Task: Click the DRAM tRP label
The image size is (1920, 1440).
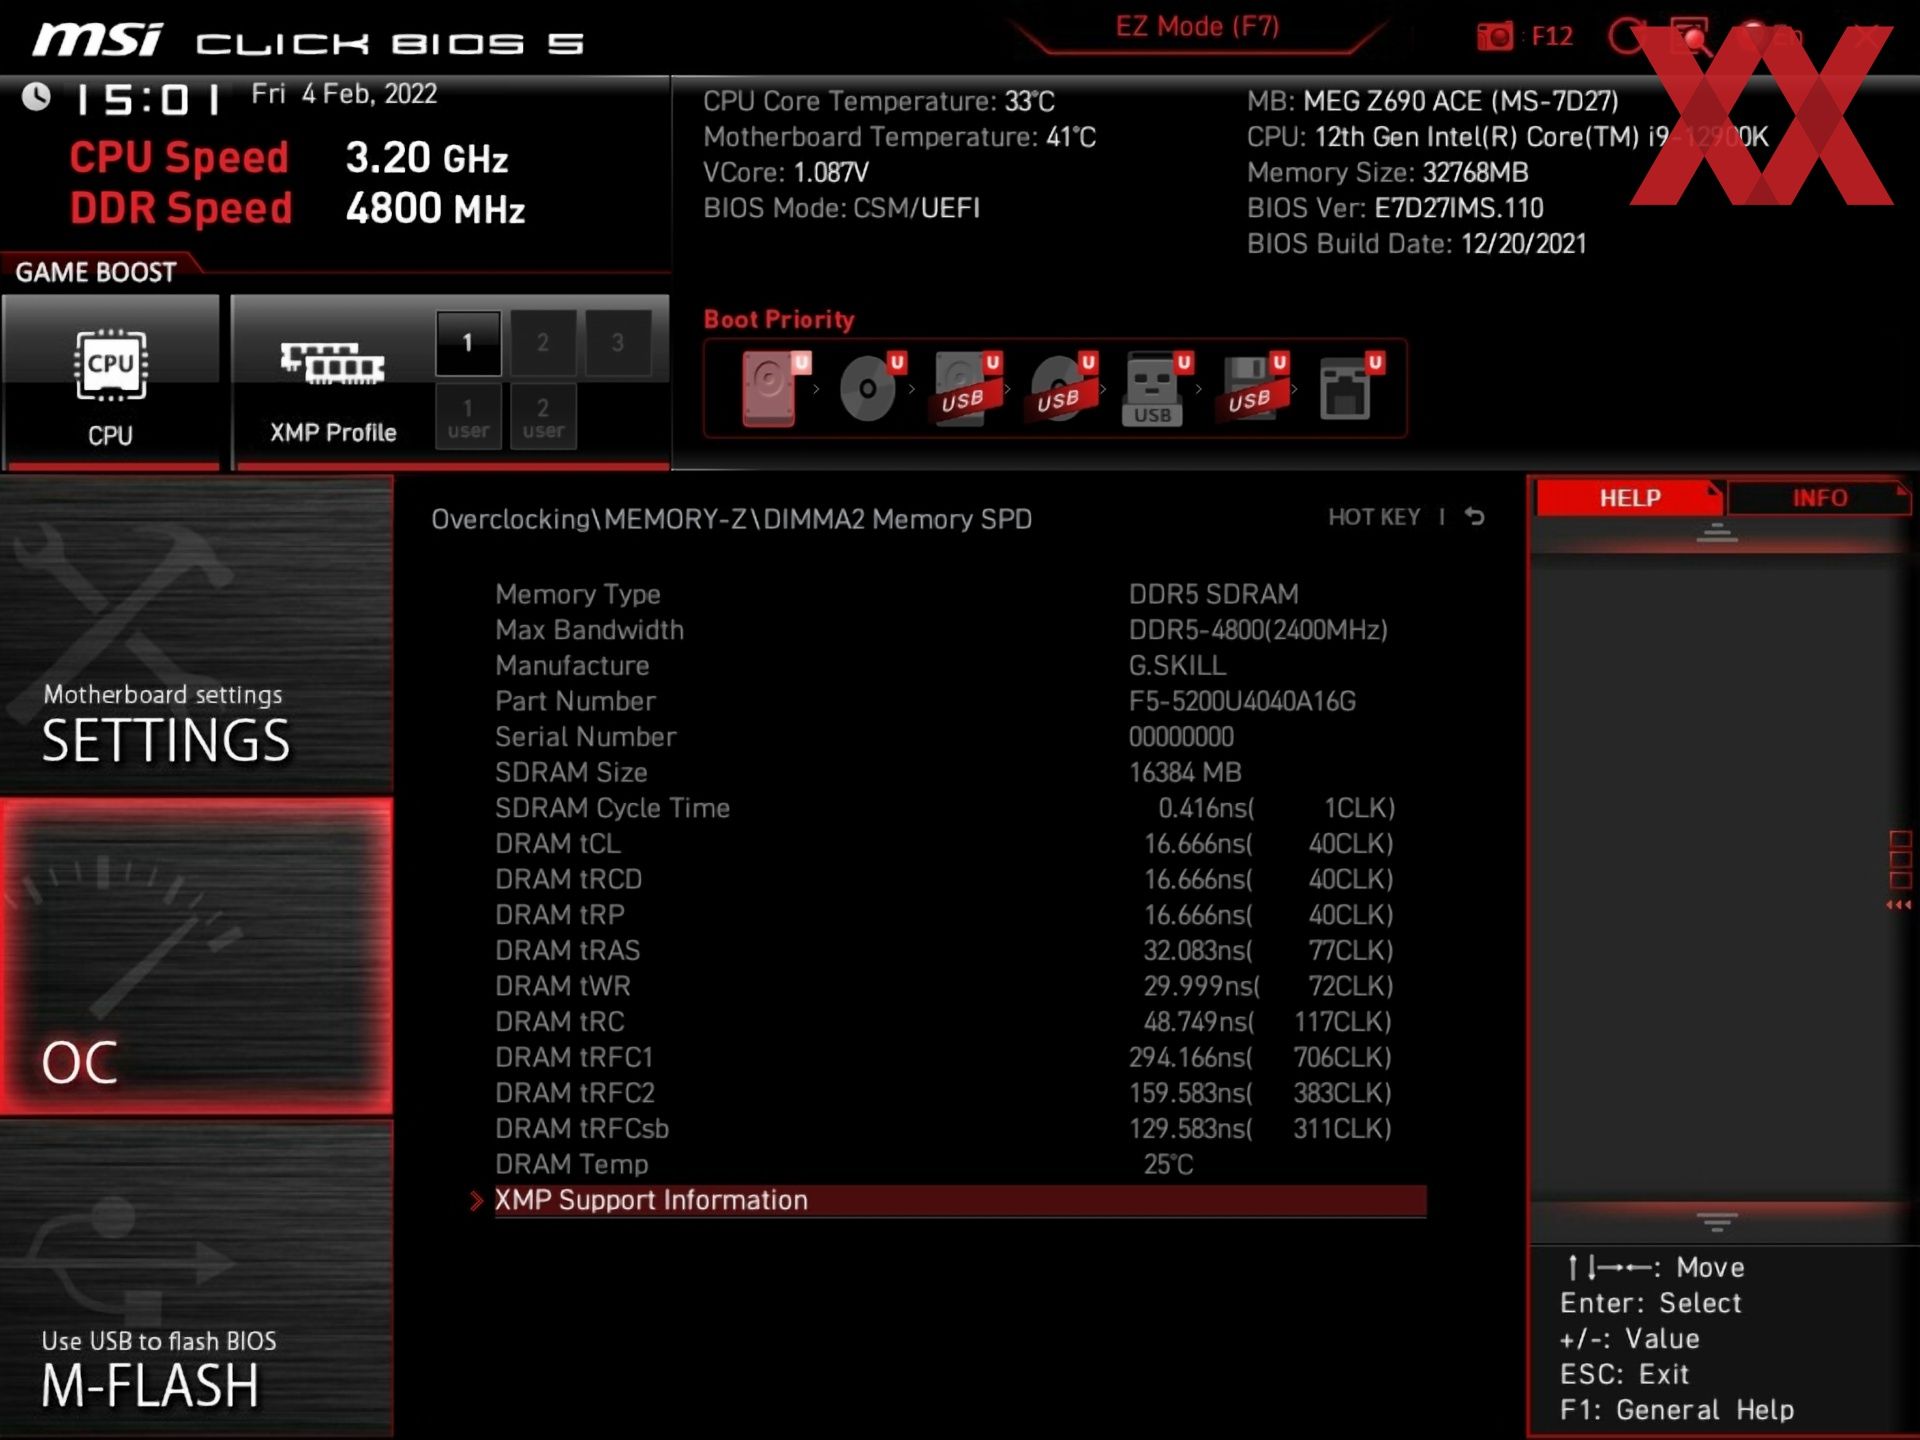Action: tap(560, 915)
